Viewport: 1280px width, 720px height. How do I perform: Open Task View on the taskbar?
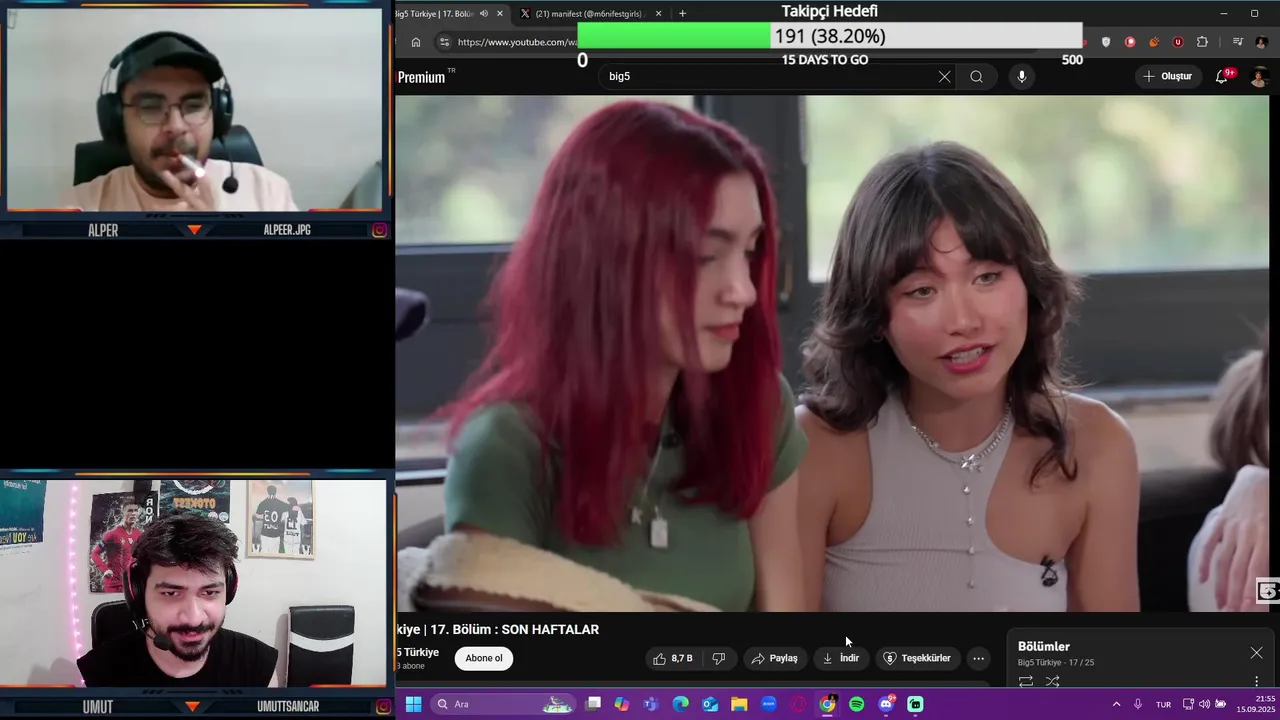click(x=593, y=704)
